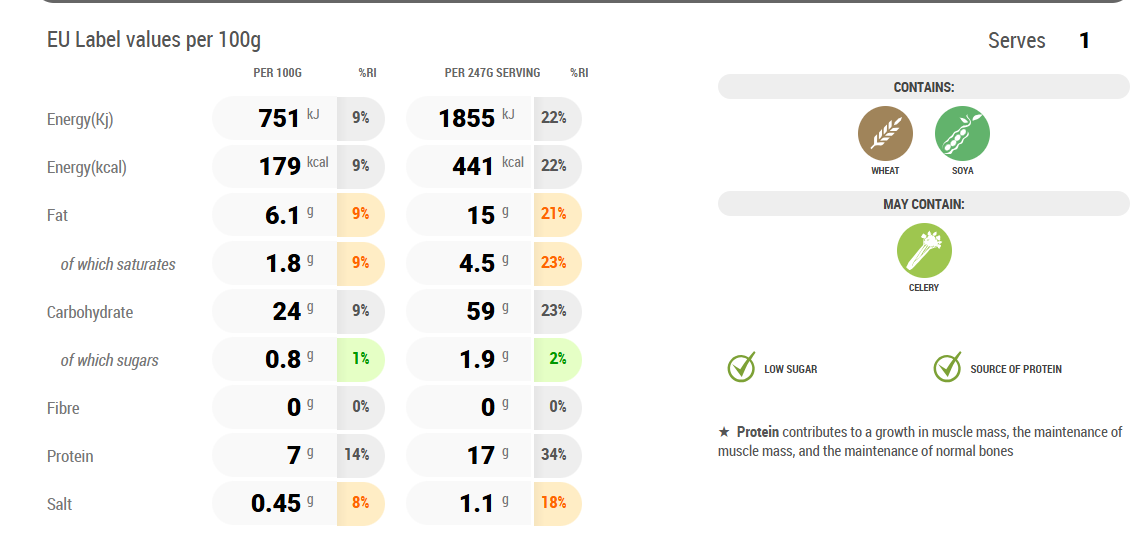
Task: Click the star icon beside Protein claim
Action: (x=724, y=432)
